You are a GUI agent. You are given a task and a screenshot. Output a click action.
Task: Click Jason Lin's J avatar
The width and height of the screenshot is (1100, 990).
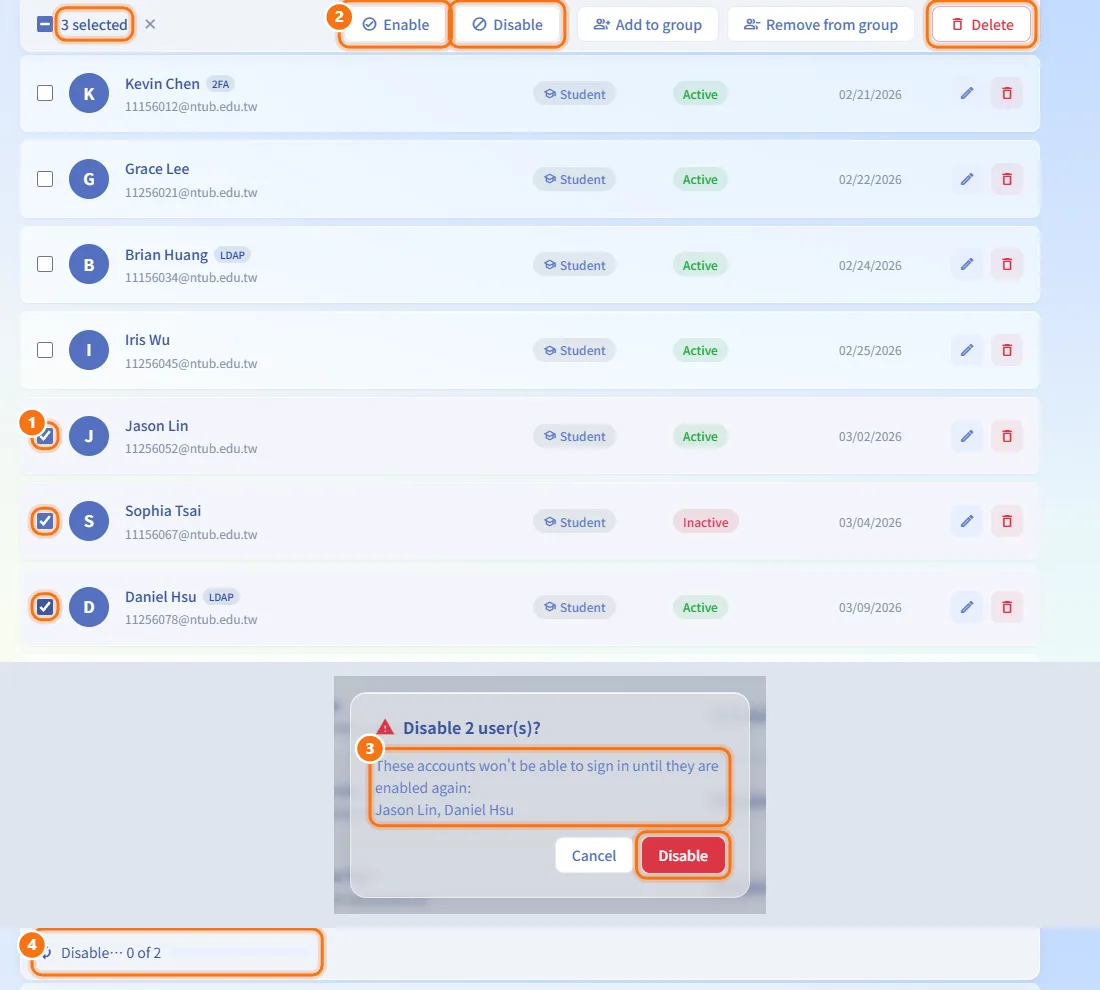(89, 436)
